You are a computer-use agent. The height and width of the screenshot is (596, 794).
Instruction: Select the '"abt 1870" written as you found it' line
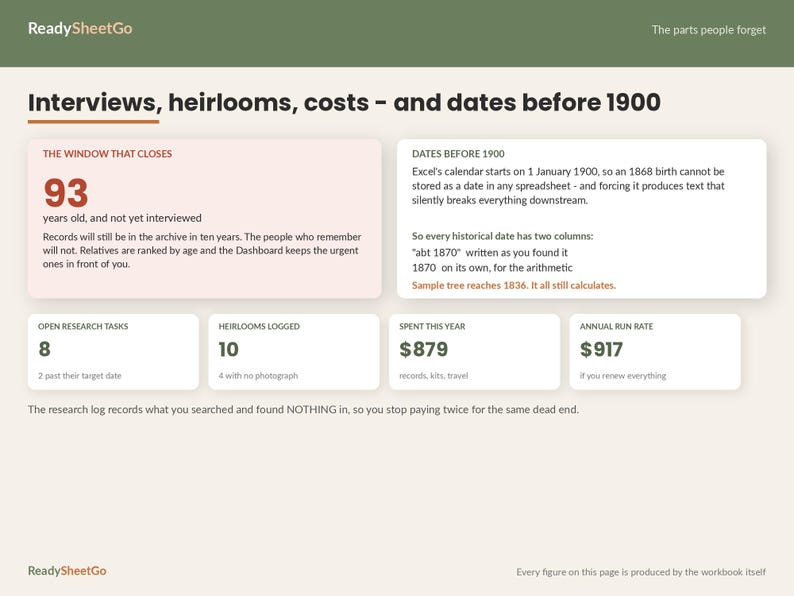(x=490, y=252)
